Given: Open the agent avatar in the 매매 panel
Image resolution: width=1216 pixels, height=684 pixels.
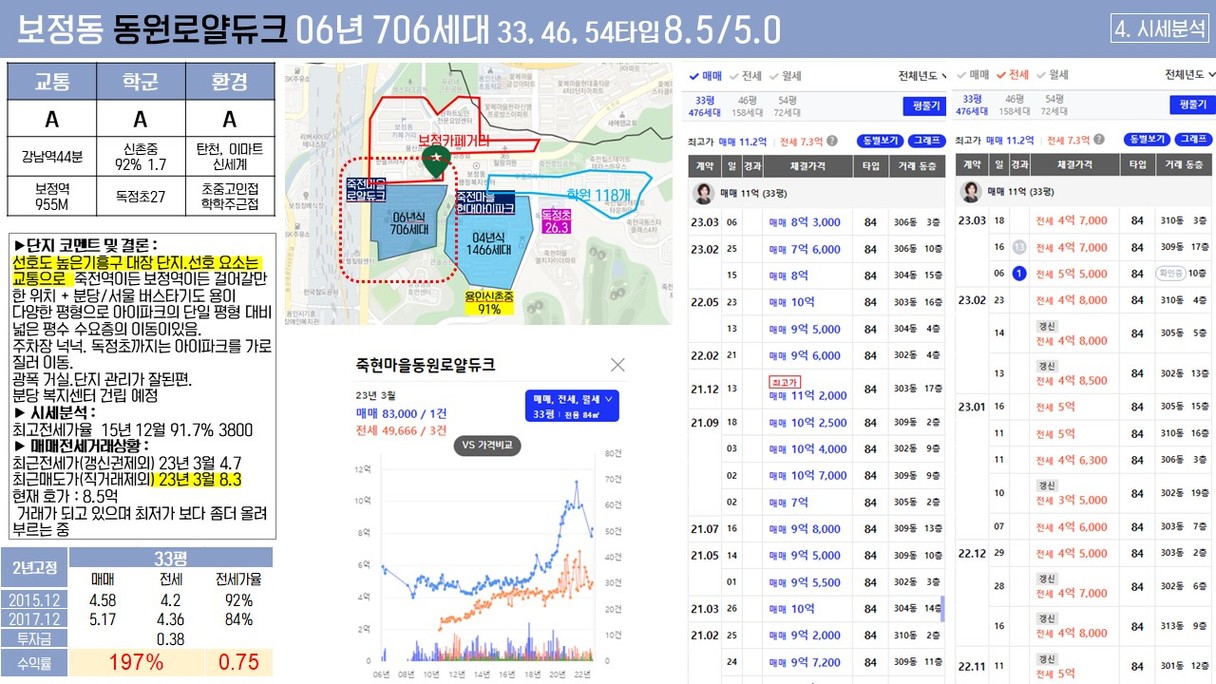Looking at the screenshot, I should pyautogui.click(x=704, y=193).
